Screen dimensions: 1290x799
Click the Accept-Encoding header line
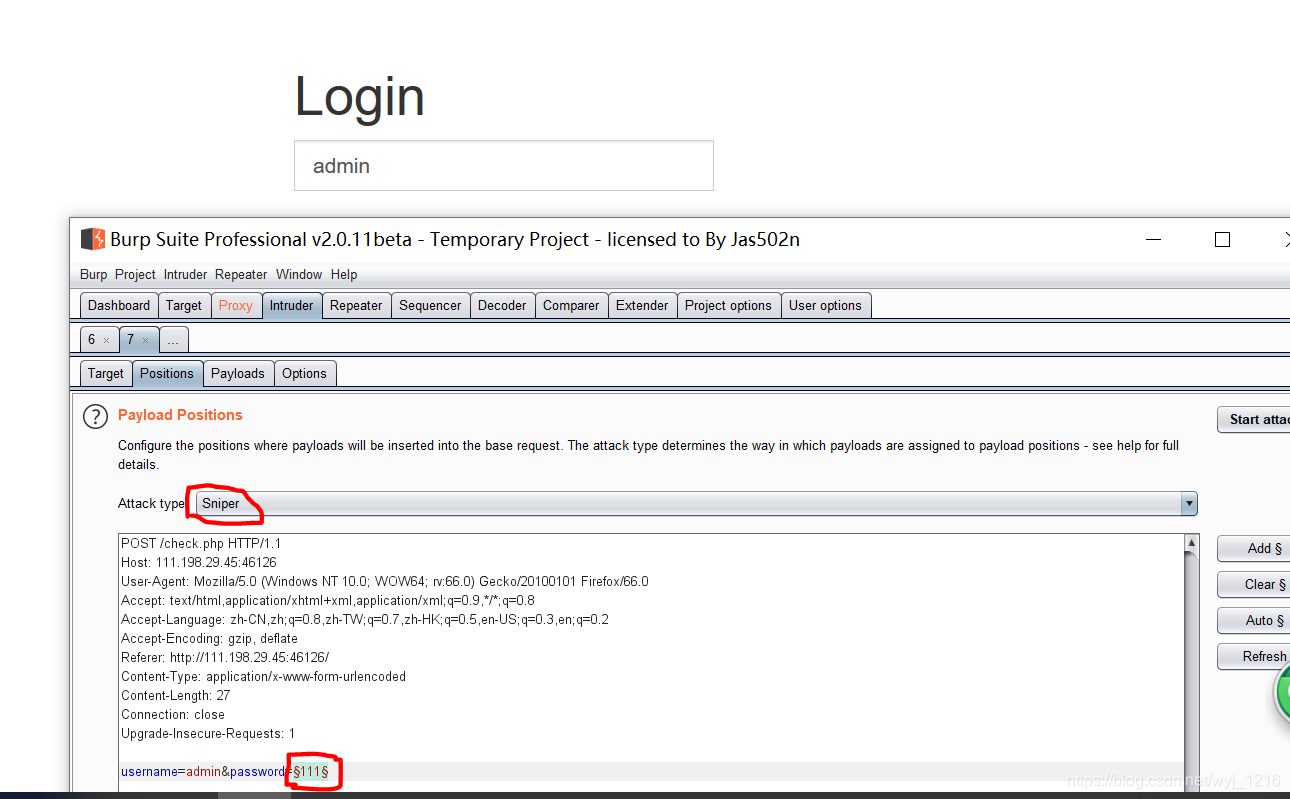click(209, 638)
